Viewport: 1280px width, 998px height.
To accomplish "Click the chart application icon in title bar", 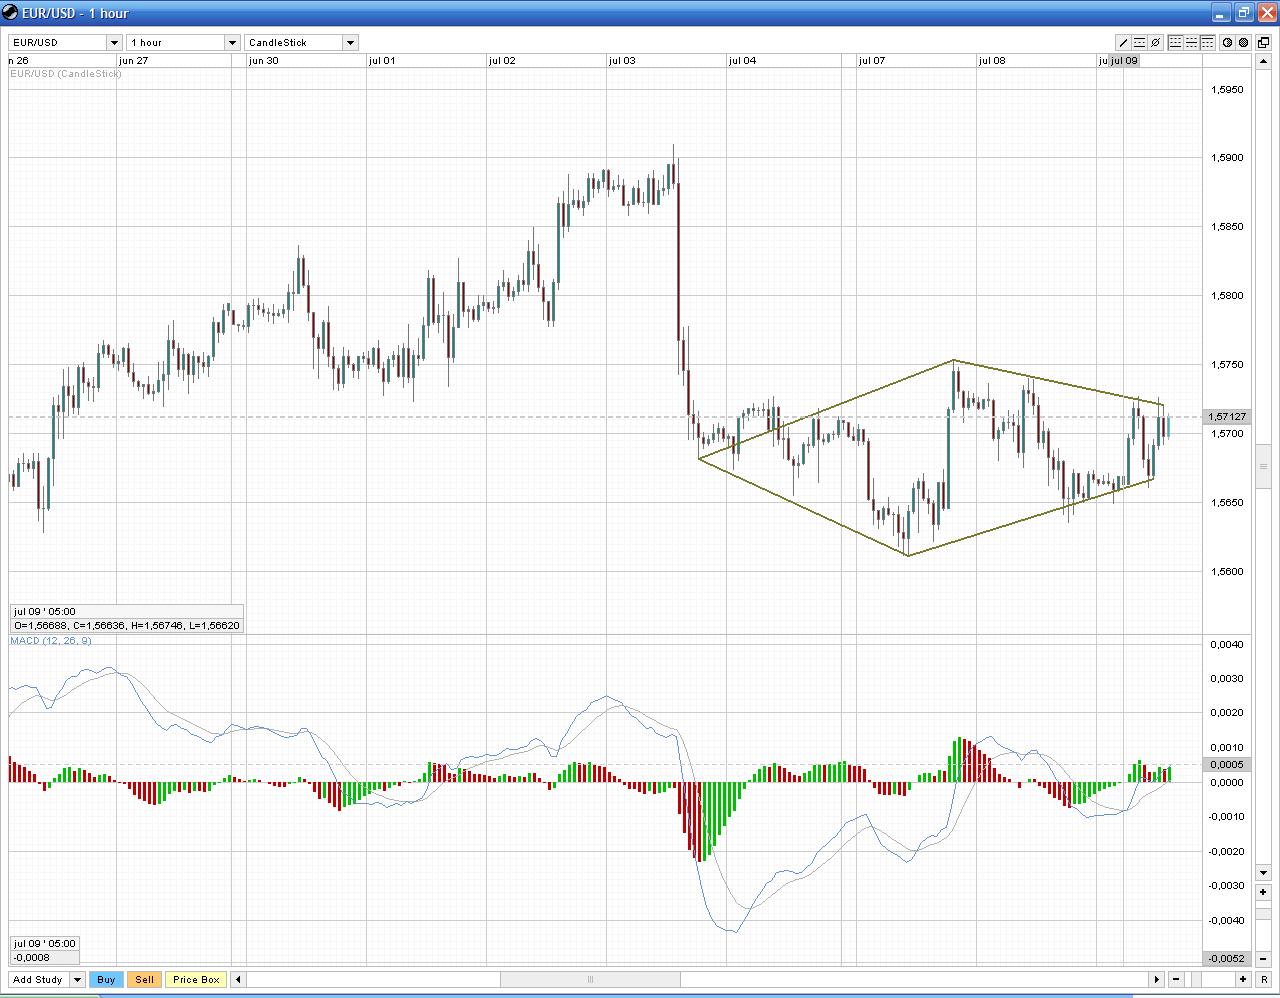I will click(11, 13).
